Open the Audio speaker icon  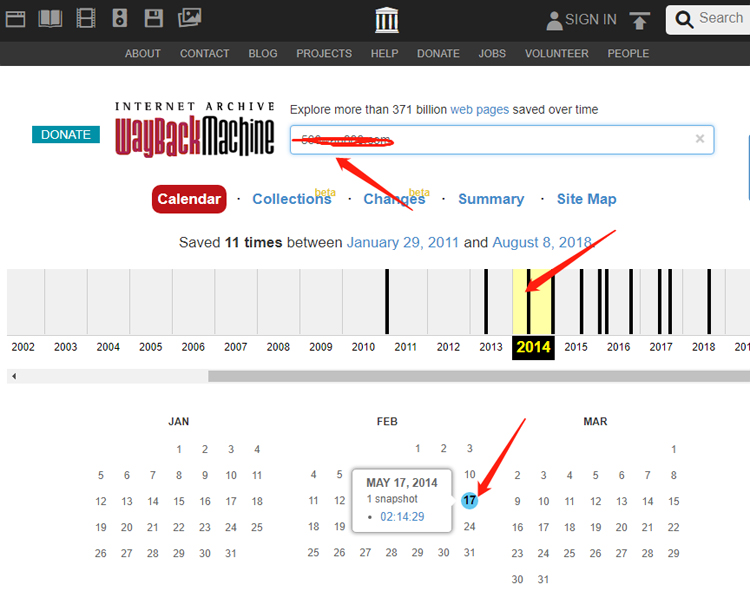120,18
